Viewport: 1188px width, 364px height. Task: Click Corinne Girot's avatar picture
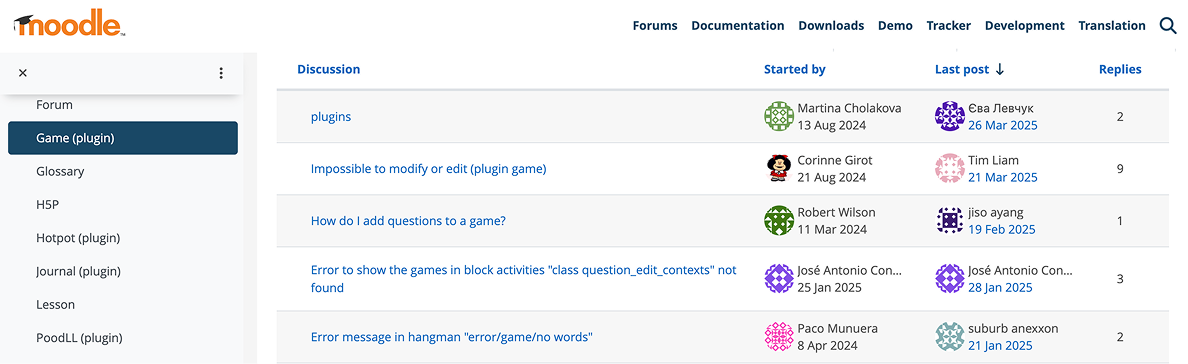click(779, 168)
